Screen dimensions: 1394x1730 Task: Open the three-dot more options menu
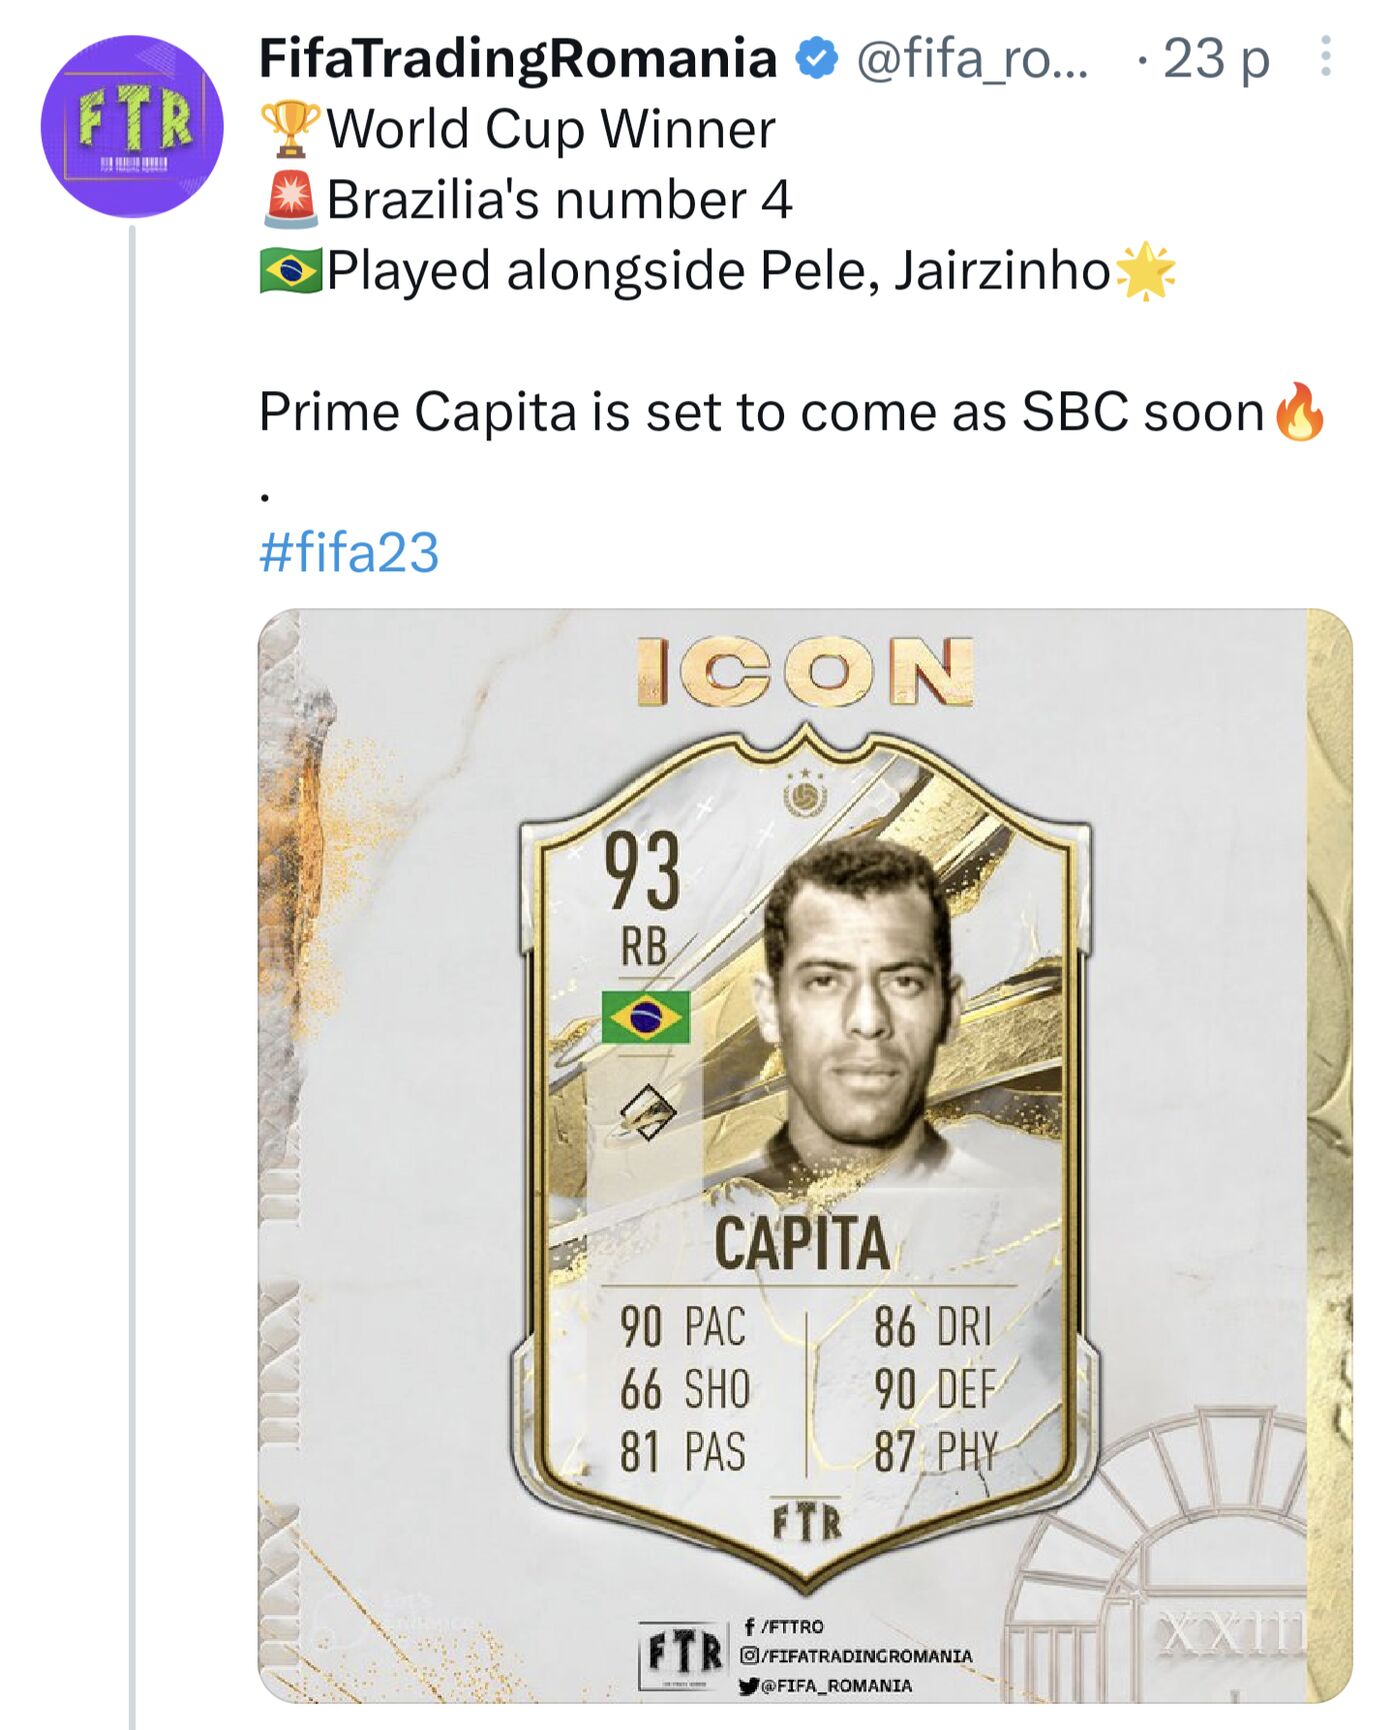(x=1325, y=57)
